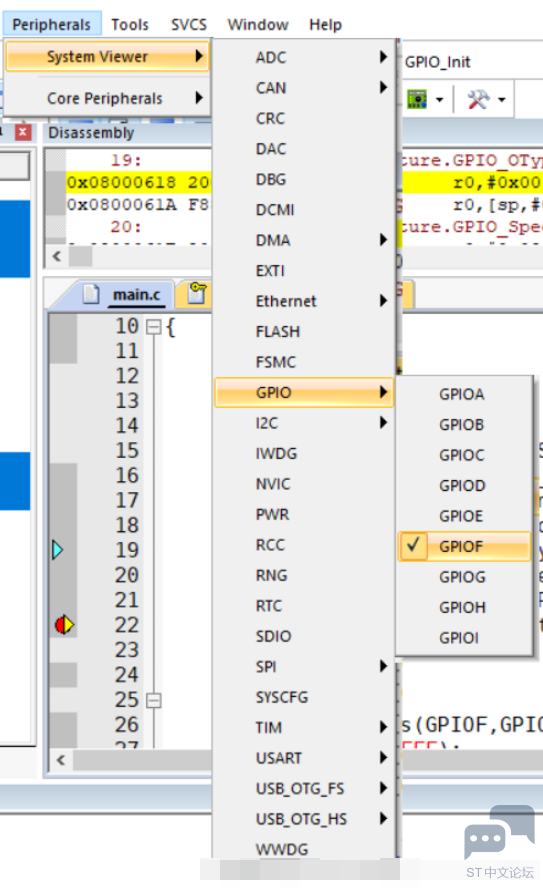Click the chat bubble forum icon
The width and height of the screenshot is (543, 888).
pyautogui.click(x=499, y=832)
